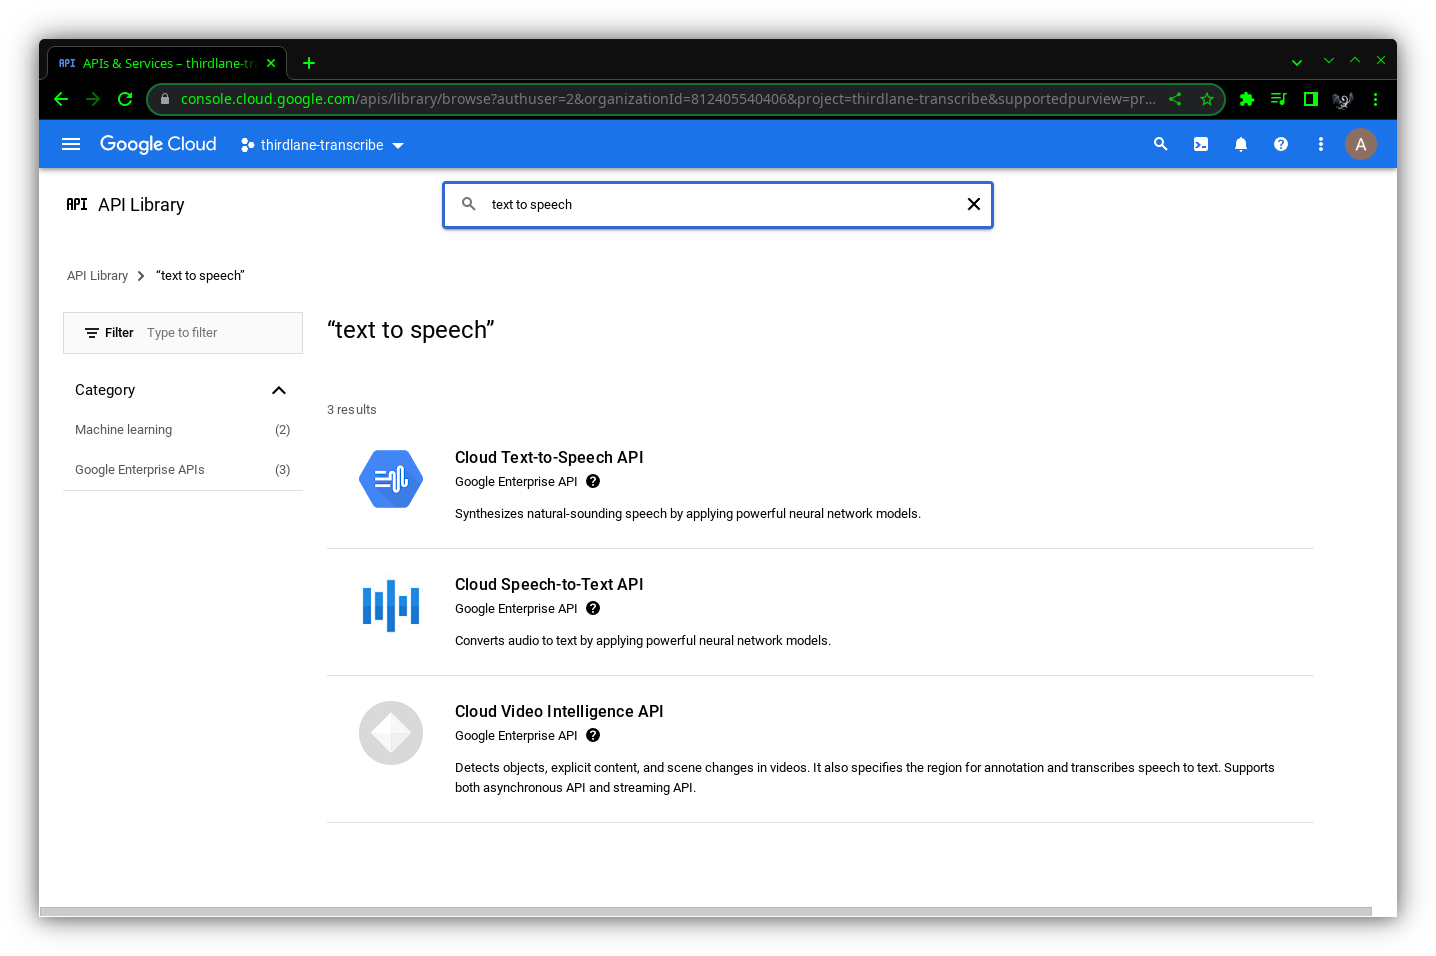Click the help icon under Cloud Video Intelligence API
The width and height of the screenshot is (1436, 956).
click(593, 735)
